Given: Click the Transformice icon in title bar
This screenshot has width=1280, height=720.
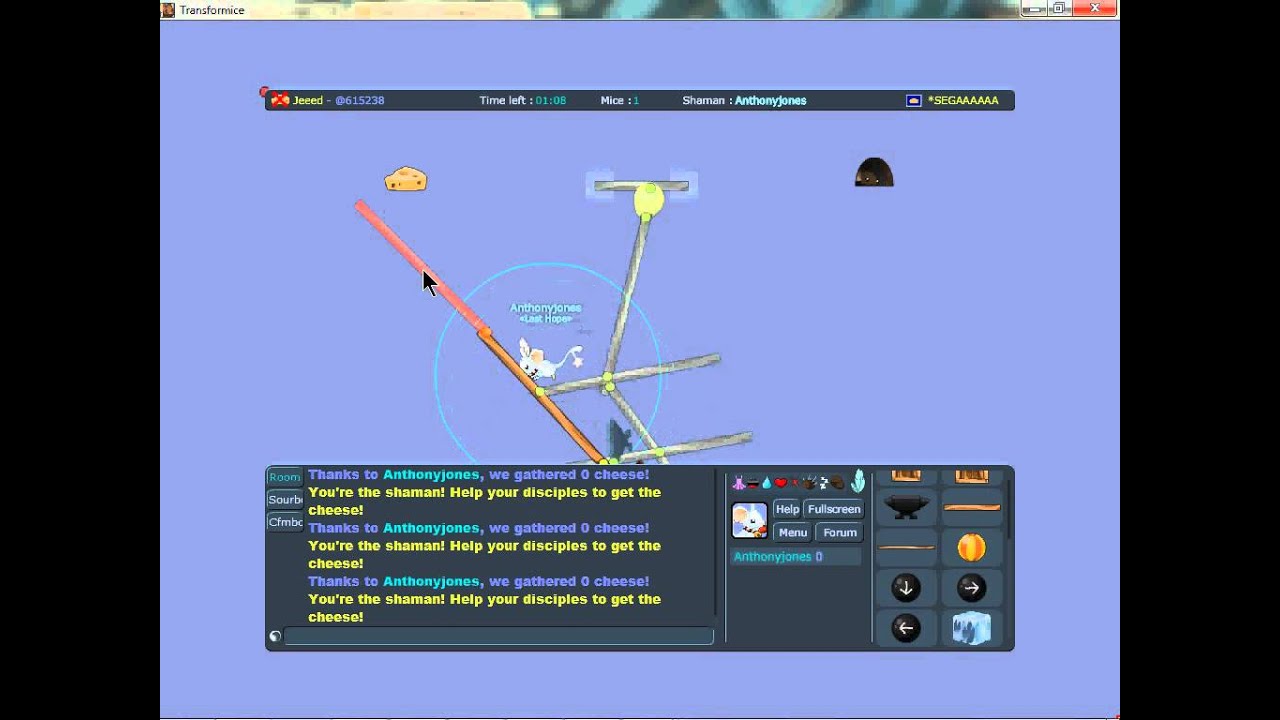Looking at the screenshot, I should pos(168,10).
